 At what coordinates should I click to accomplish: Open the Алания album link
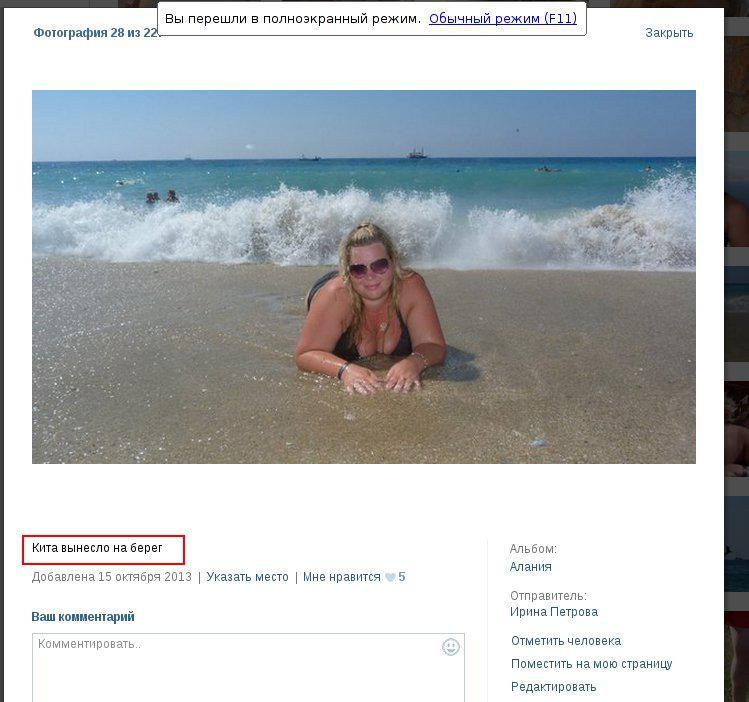click(x=530, y=566)
